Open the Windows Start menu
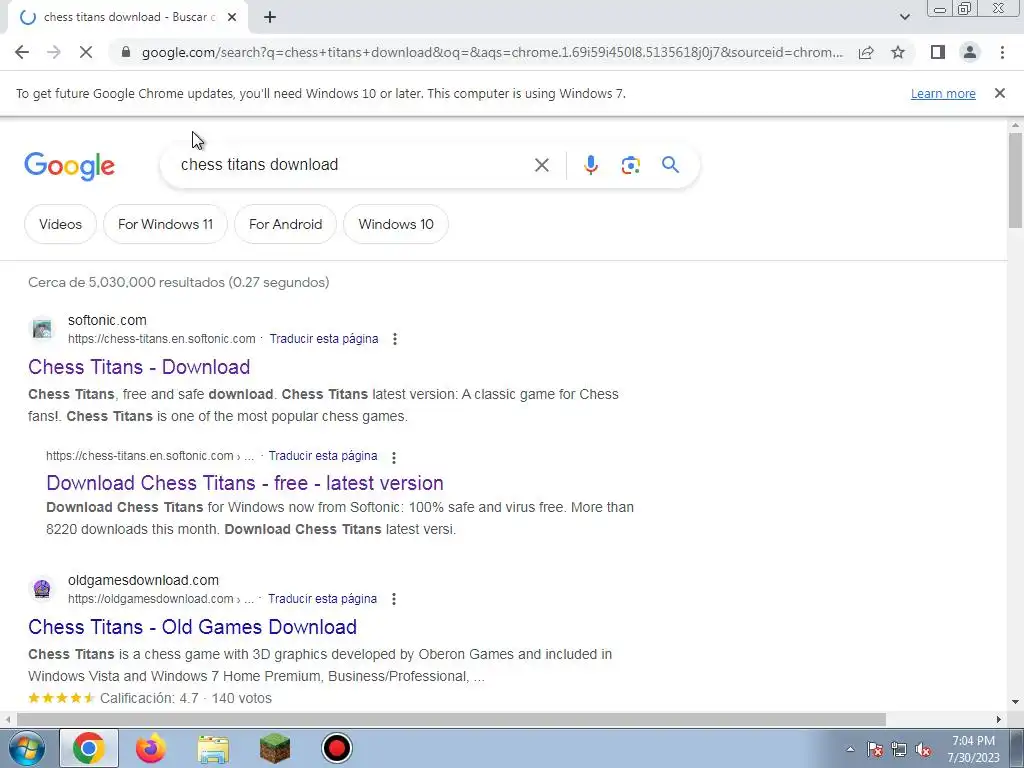Viewport: 1024px width, 768px height. coord(26,748)
